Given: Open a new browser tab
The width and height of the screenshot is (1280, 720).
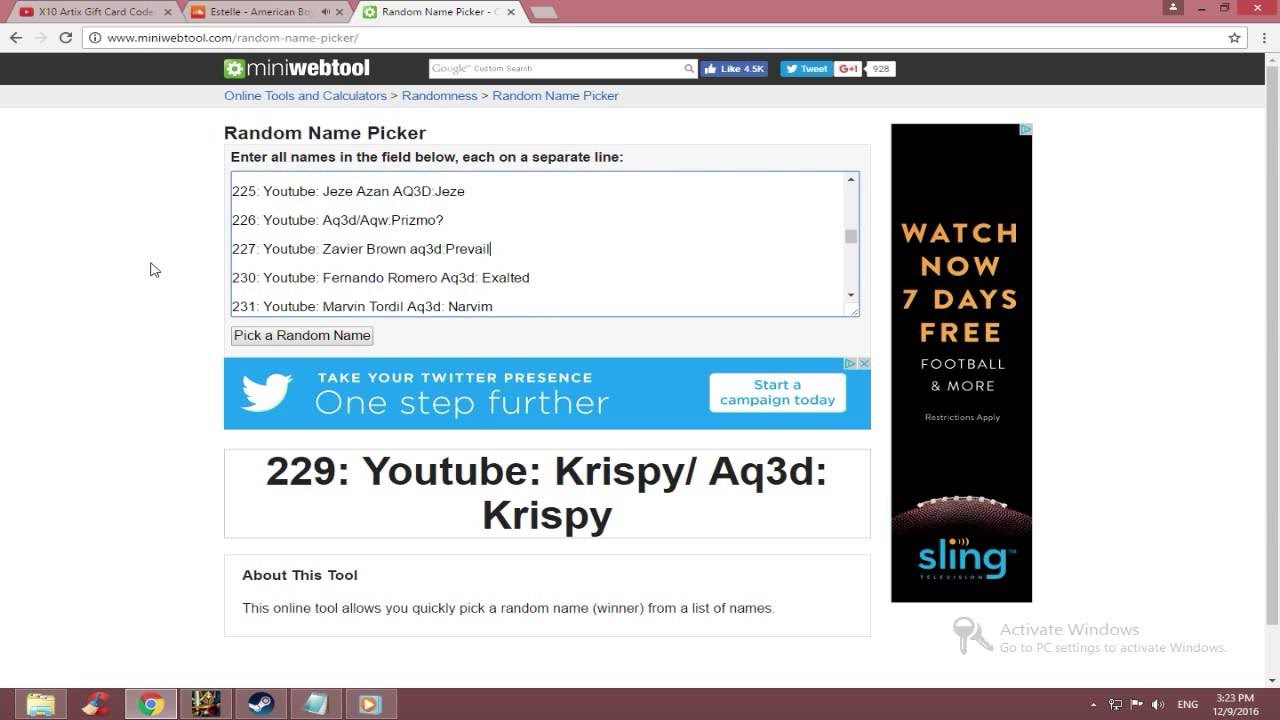Looking at the screenshot, I should point(543,12).
